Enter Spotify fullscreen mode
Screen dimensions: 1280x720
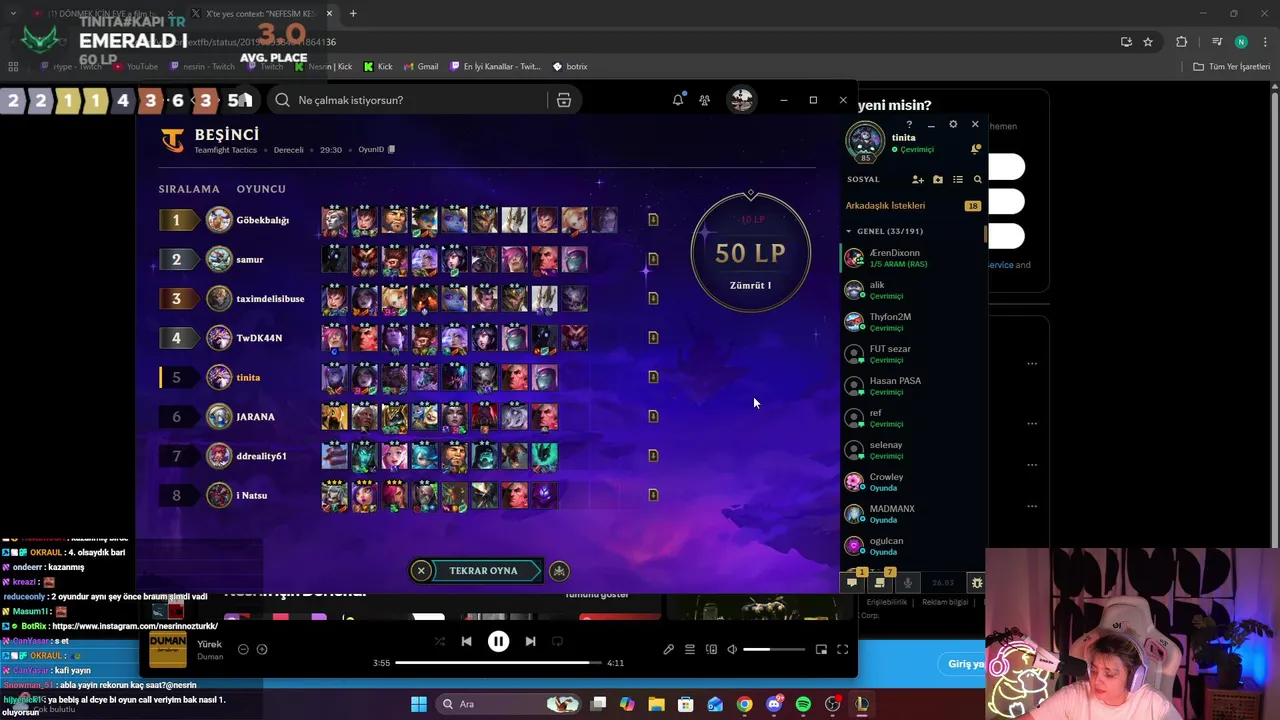point(842,650)
